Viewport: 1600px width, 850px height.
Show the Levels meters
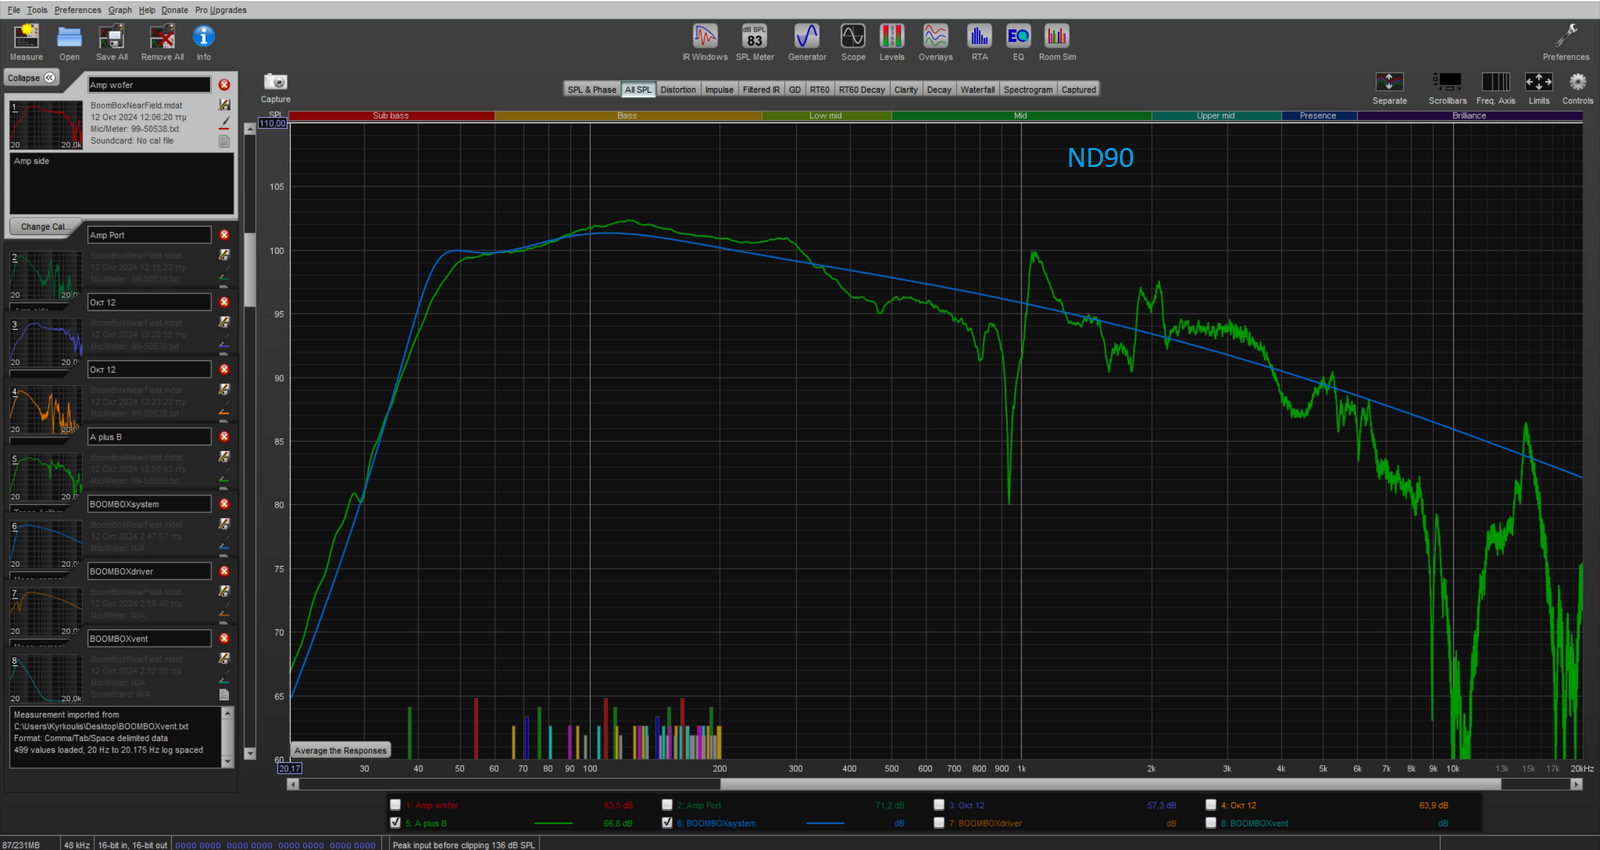pos(892,42)
